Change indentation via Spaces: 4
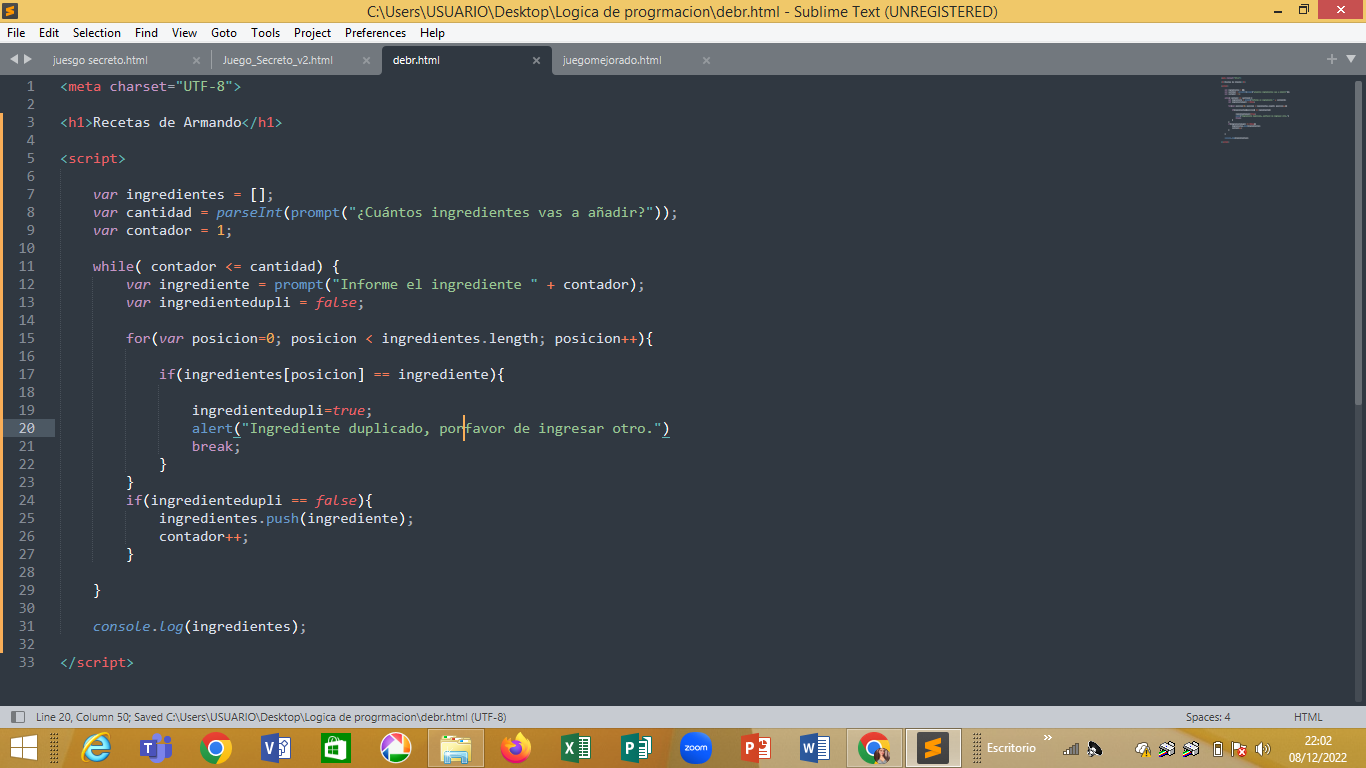 point(1208,717)
